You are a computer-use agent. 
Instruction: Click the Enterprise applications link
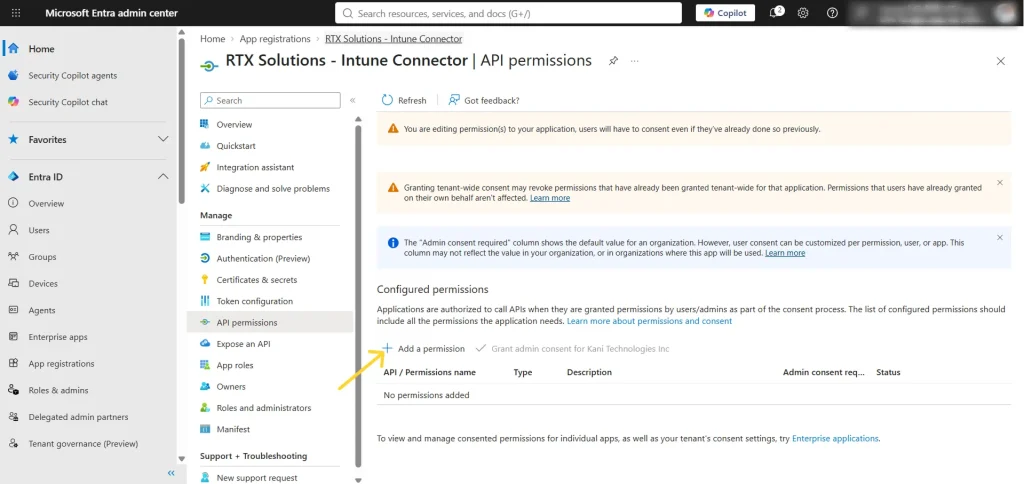[x=835, y=439]
